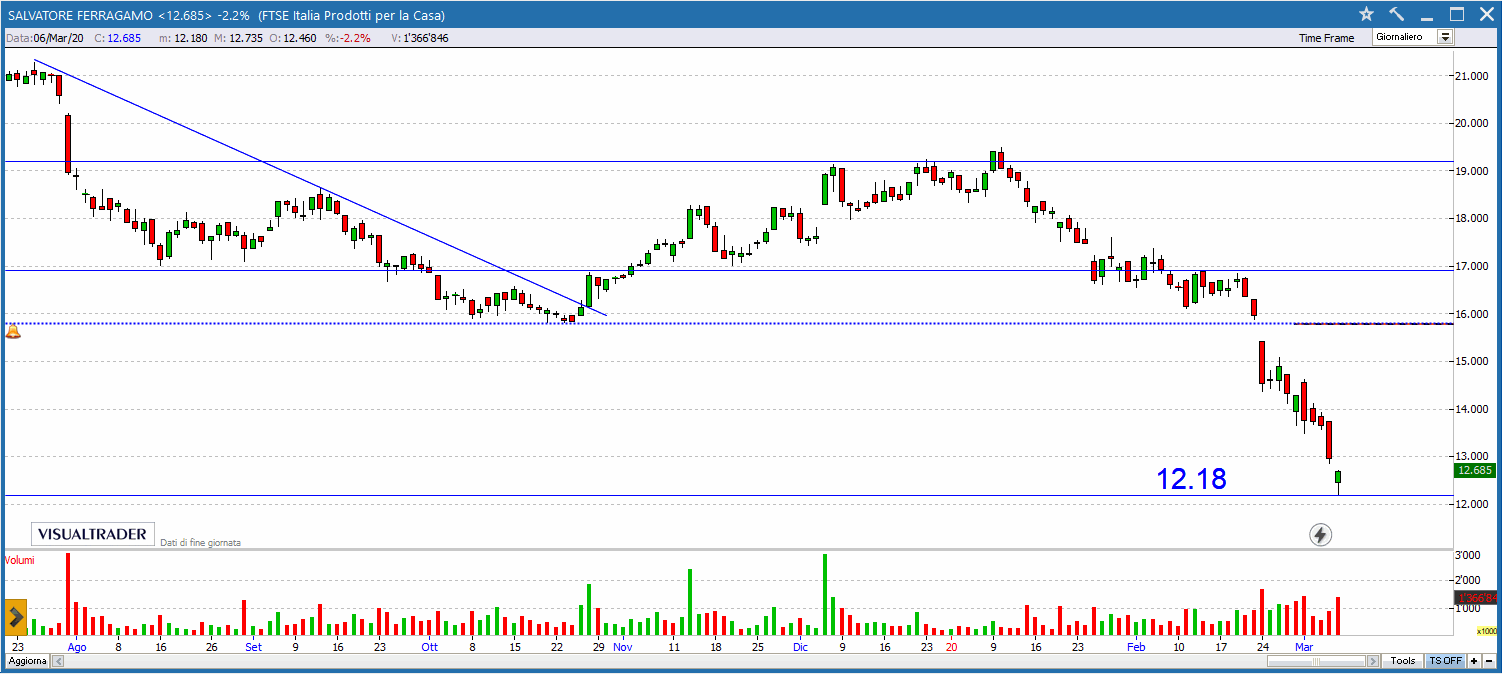
Task: Click the red 1'366'84 volume value tag
Action: point(1475,597)
